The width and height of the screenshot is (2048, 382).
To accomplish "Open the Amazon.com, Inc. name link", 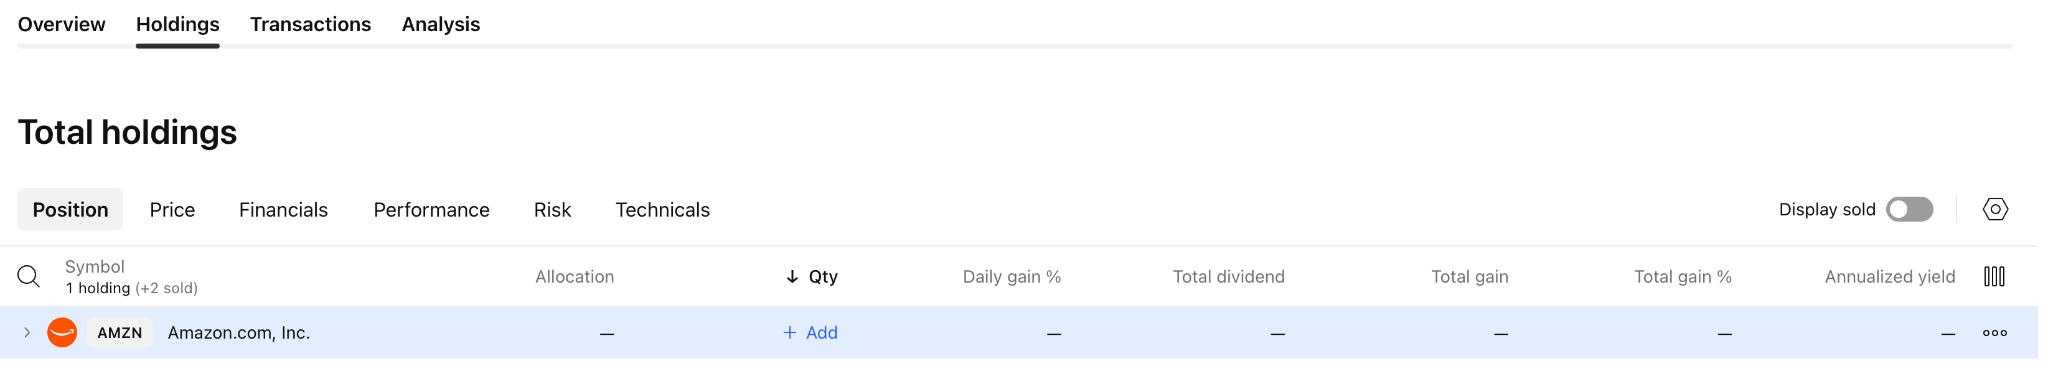I will 239,333.
